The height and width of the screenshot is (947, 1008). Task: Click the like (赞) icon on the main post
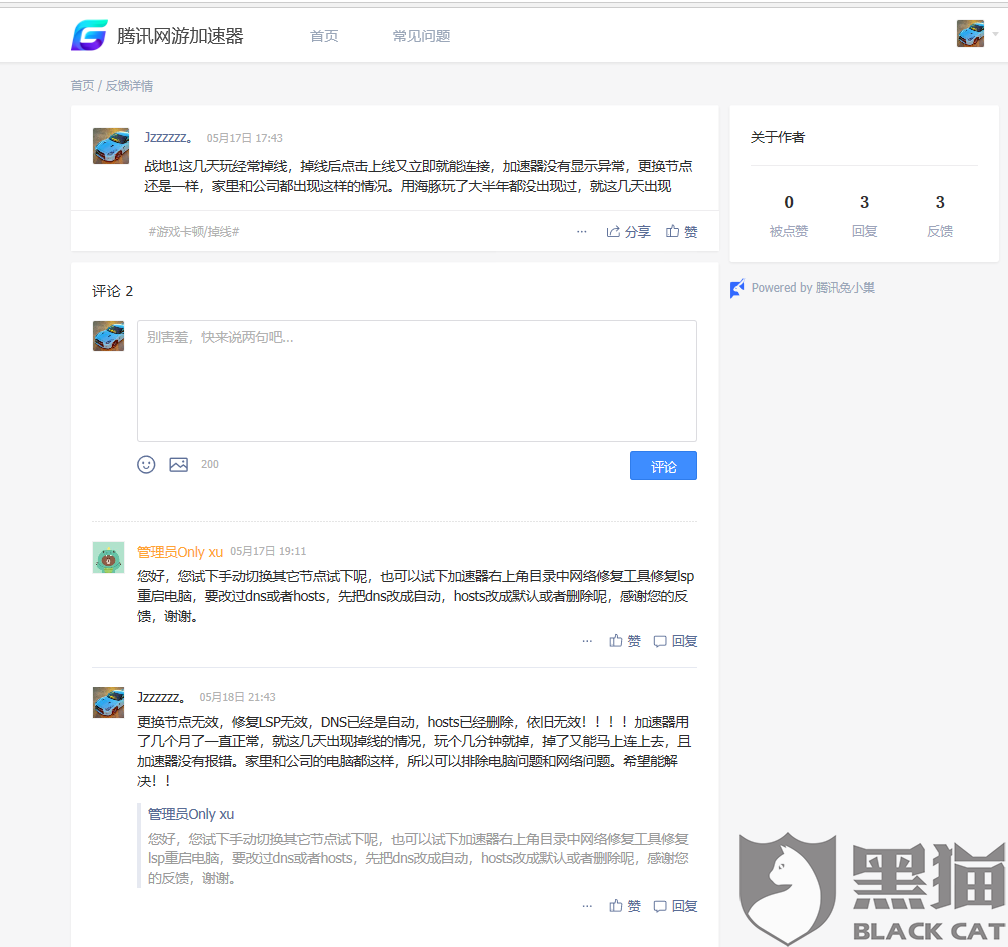point(681,231)
